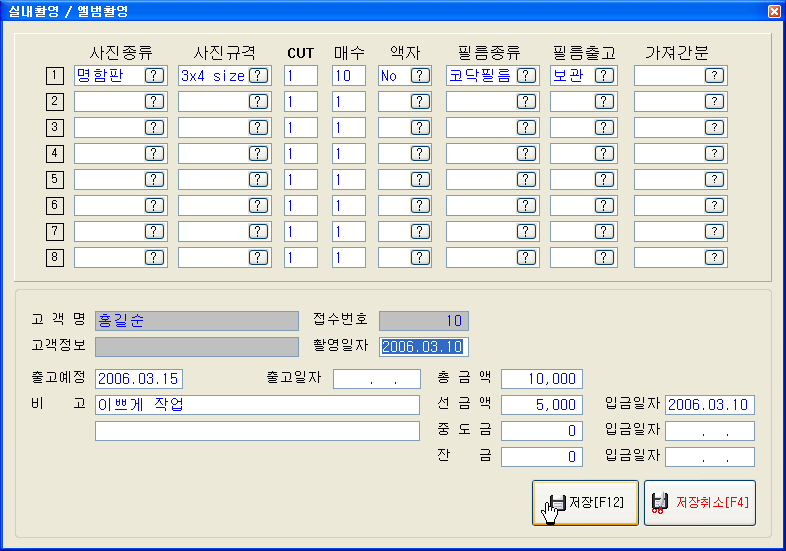Open 필름종류 lookup beside 코닥필름
Screen dimensions: 786x551
[526, 76]
